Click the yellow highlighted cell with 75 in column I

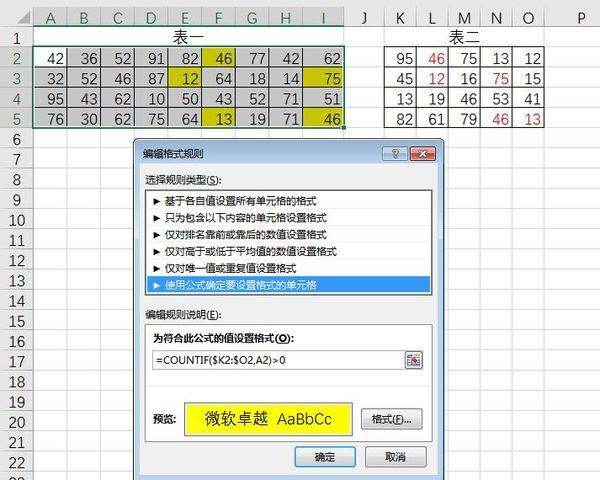[331, 79]
